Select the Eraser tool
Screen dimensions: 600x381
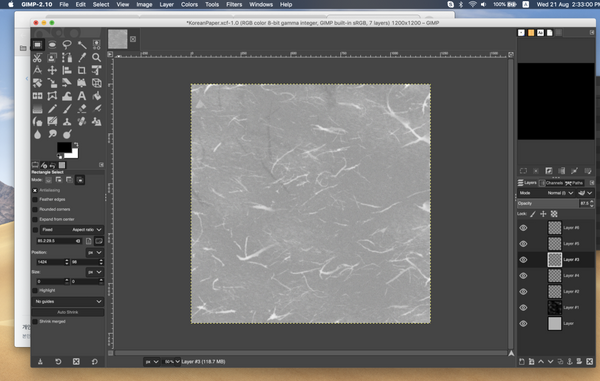(x=82, y=109)
